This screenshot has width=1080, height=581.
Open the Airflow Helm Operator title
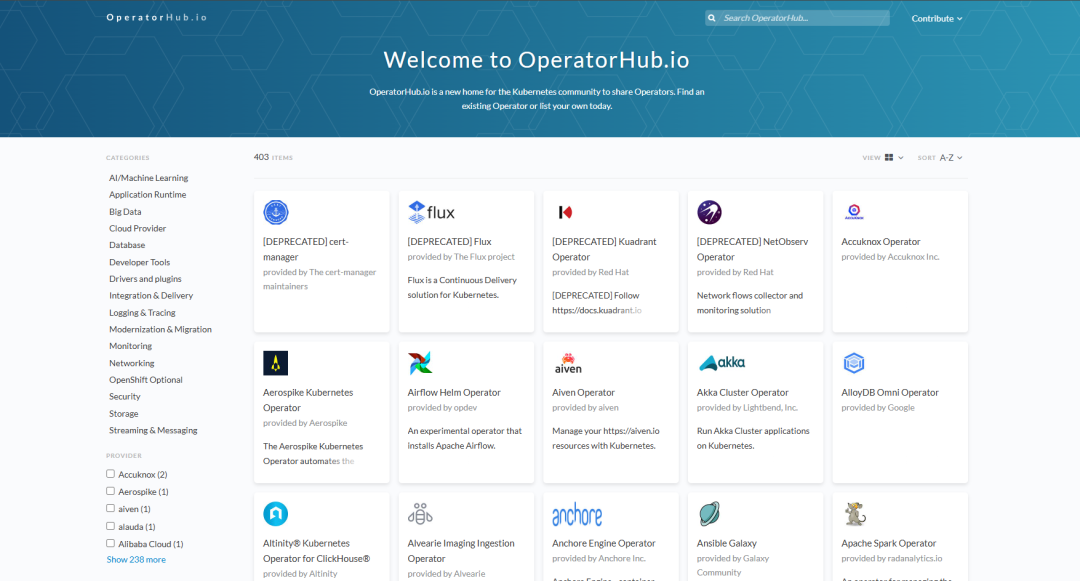pos(454,392)
